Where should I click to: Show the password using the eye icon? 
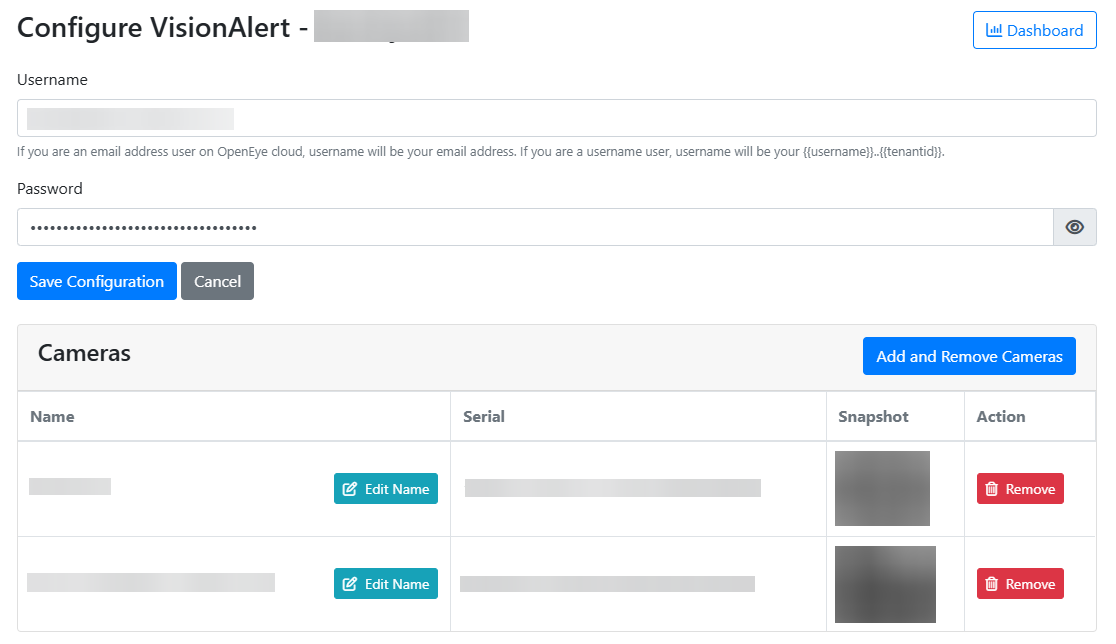[x=1075, y=227]
